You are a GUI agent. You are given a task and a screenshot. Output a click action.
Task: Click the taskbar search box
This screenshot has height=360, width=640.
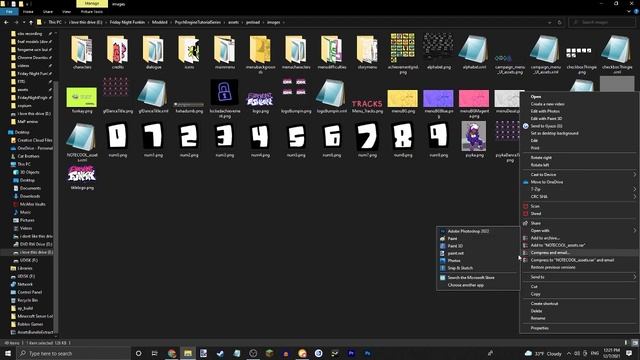click(x=73, y=353)
